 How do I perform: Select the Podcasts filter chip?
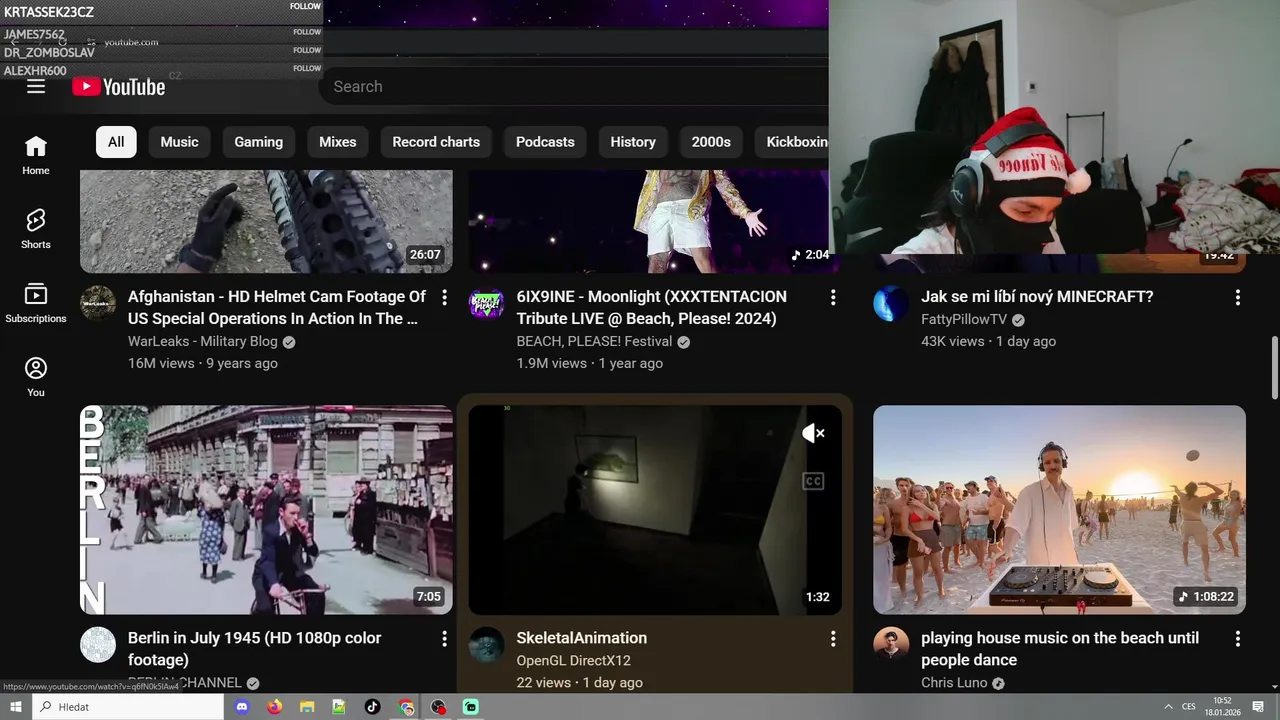545,142
